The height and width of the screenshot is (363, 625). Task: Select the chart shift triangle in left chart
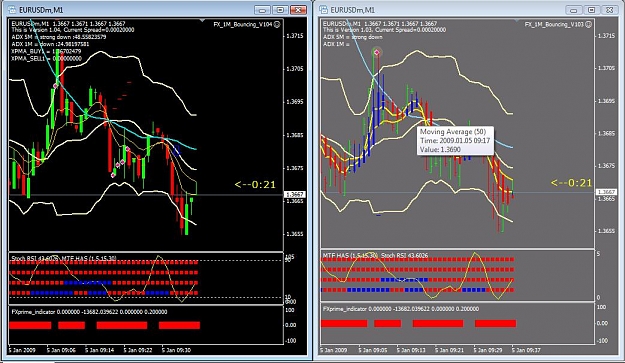coord(202,20)
